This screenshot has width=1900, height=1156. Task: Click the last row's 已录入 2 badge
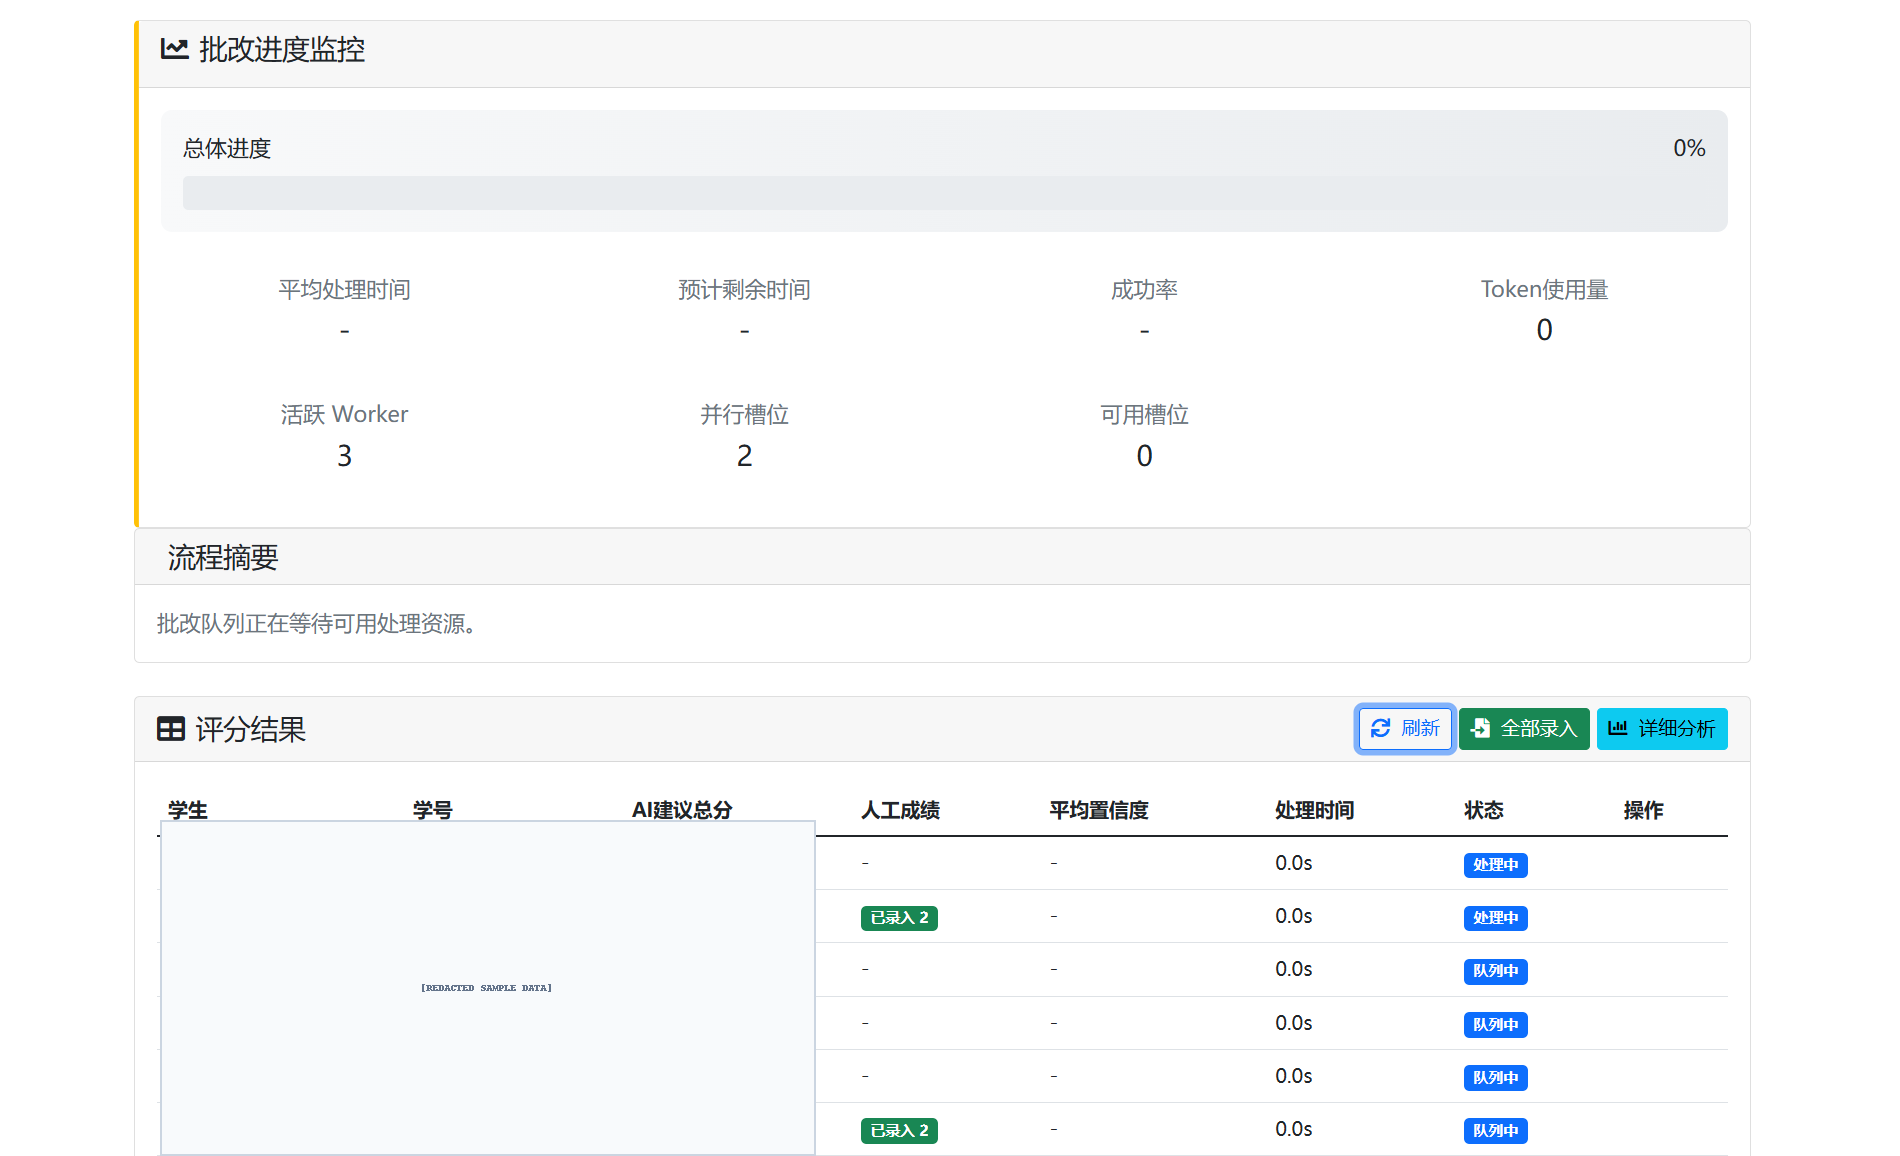[x=899, y=1131]
